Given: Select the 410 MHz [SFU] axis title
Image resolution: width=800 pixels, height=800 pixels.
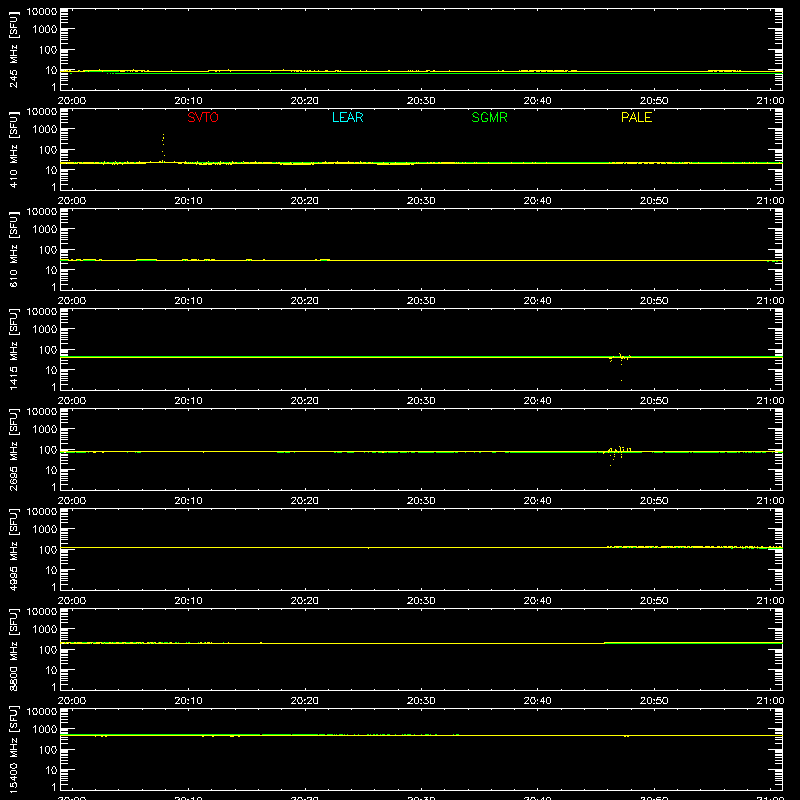Looking at the screenshot, I should pos(13,149).
